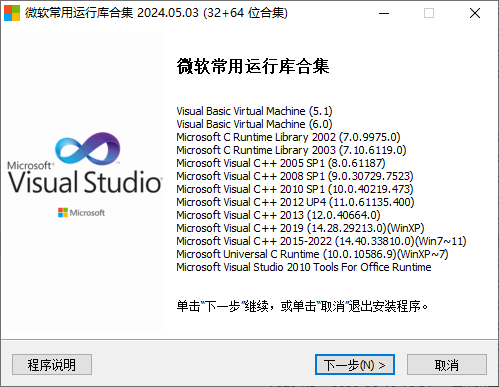
Task: Open the 程序说明 program description
Action: click(52, 365)
